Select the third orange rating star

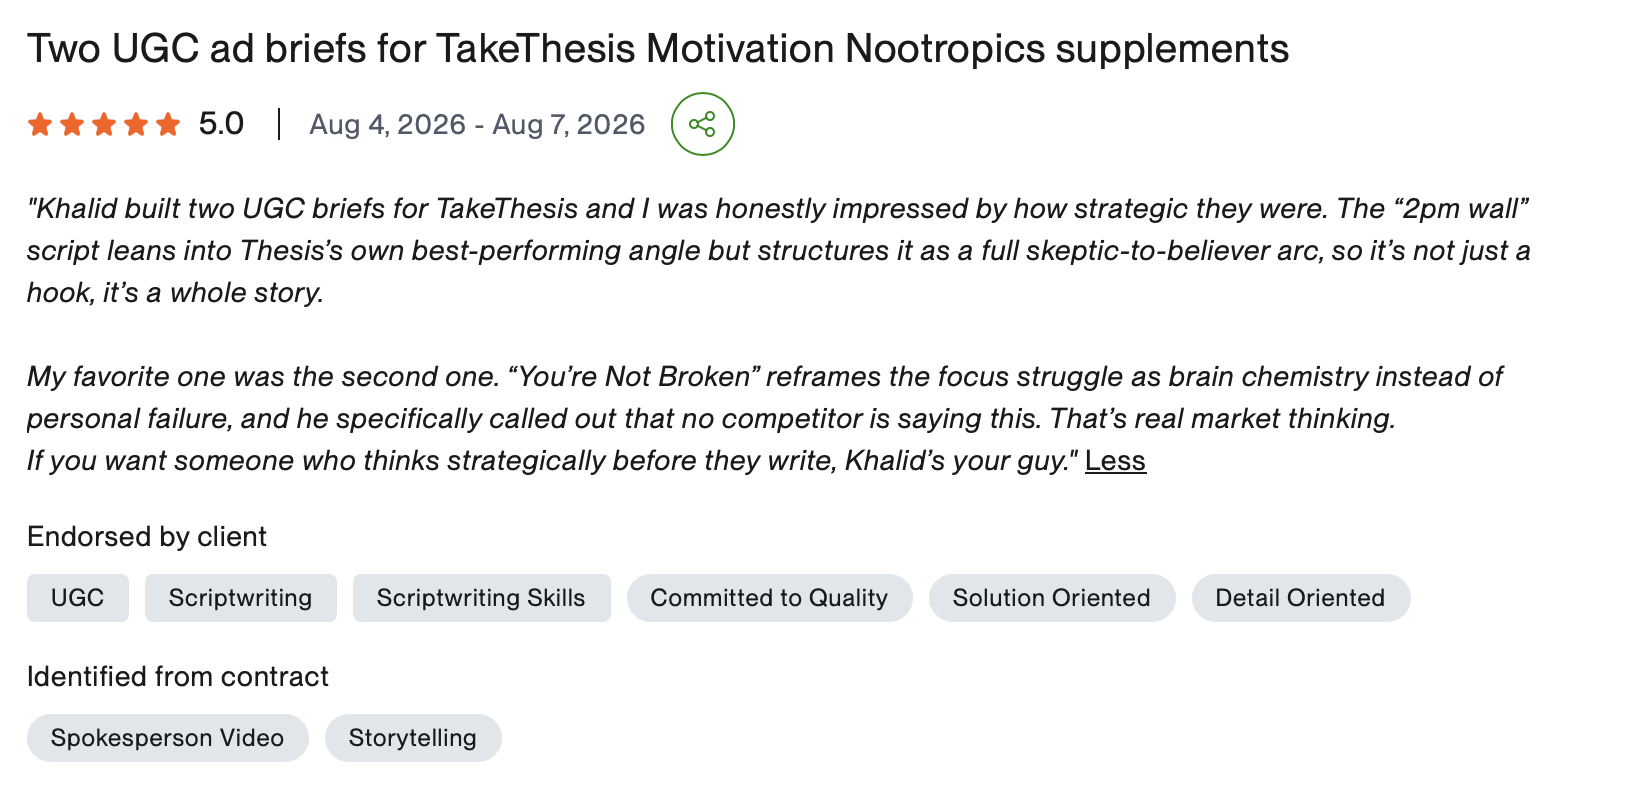click(104, 124)
